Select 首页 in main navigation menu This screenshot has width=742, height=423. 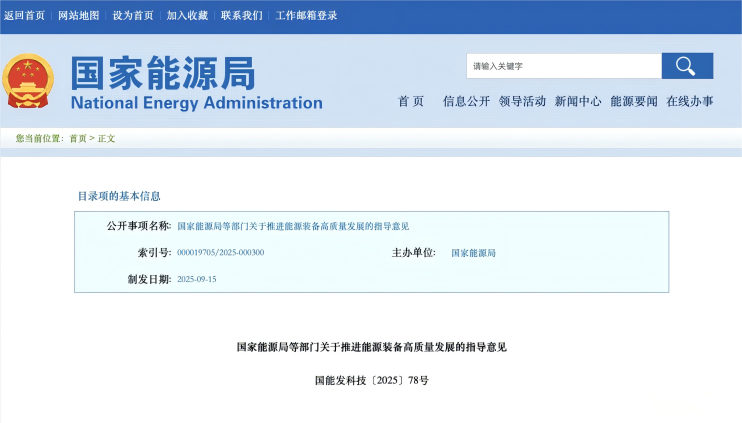point(411,101)
